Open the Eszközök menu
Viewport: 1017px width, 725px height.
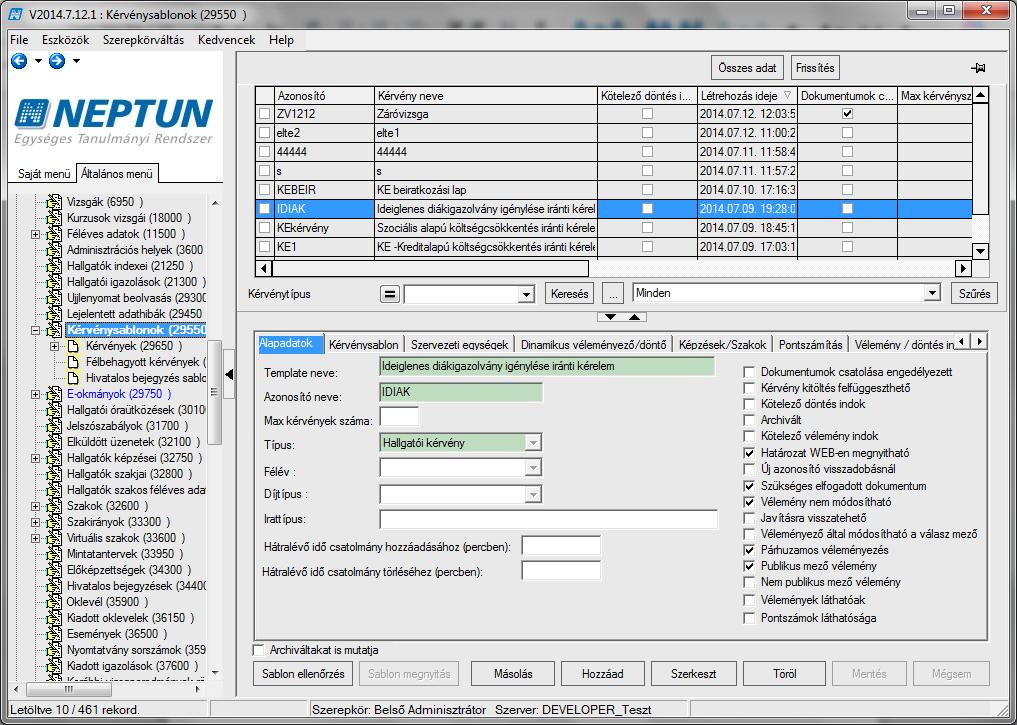tap(66, 40)
